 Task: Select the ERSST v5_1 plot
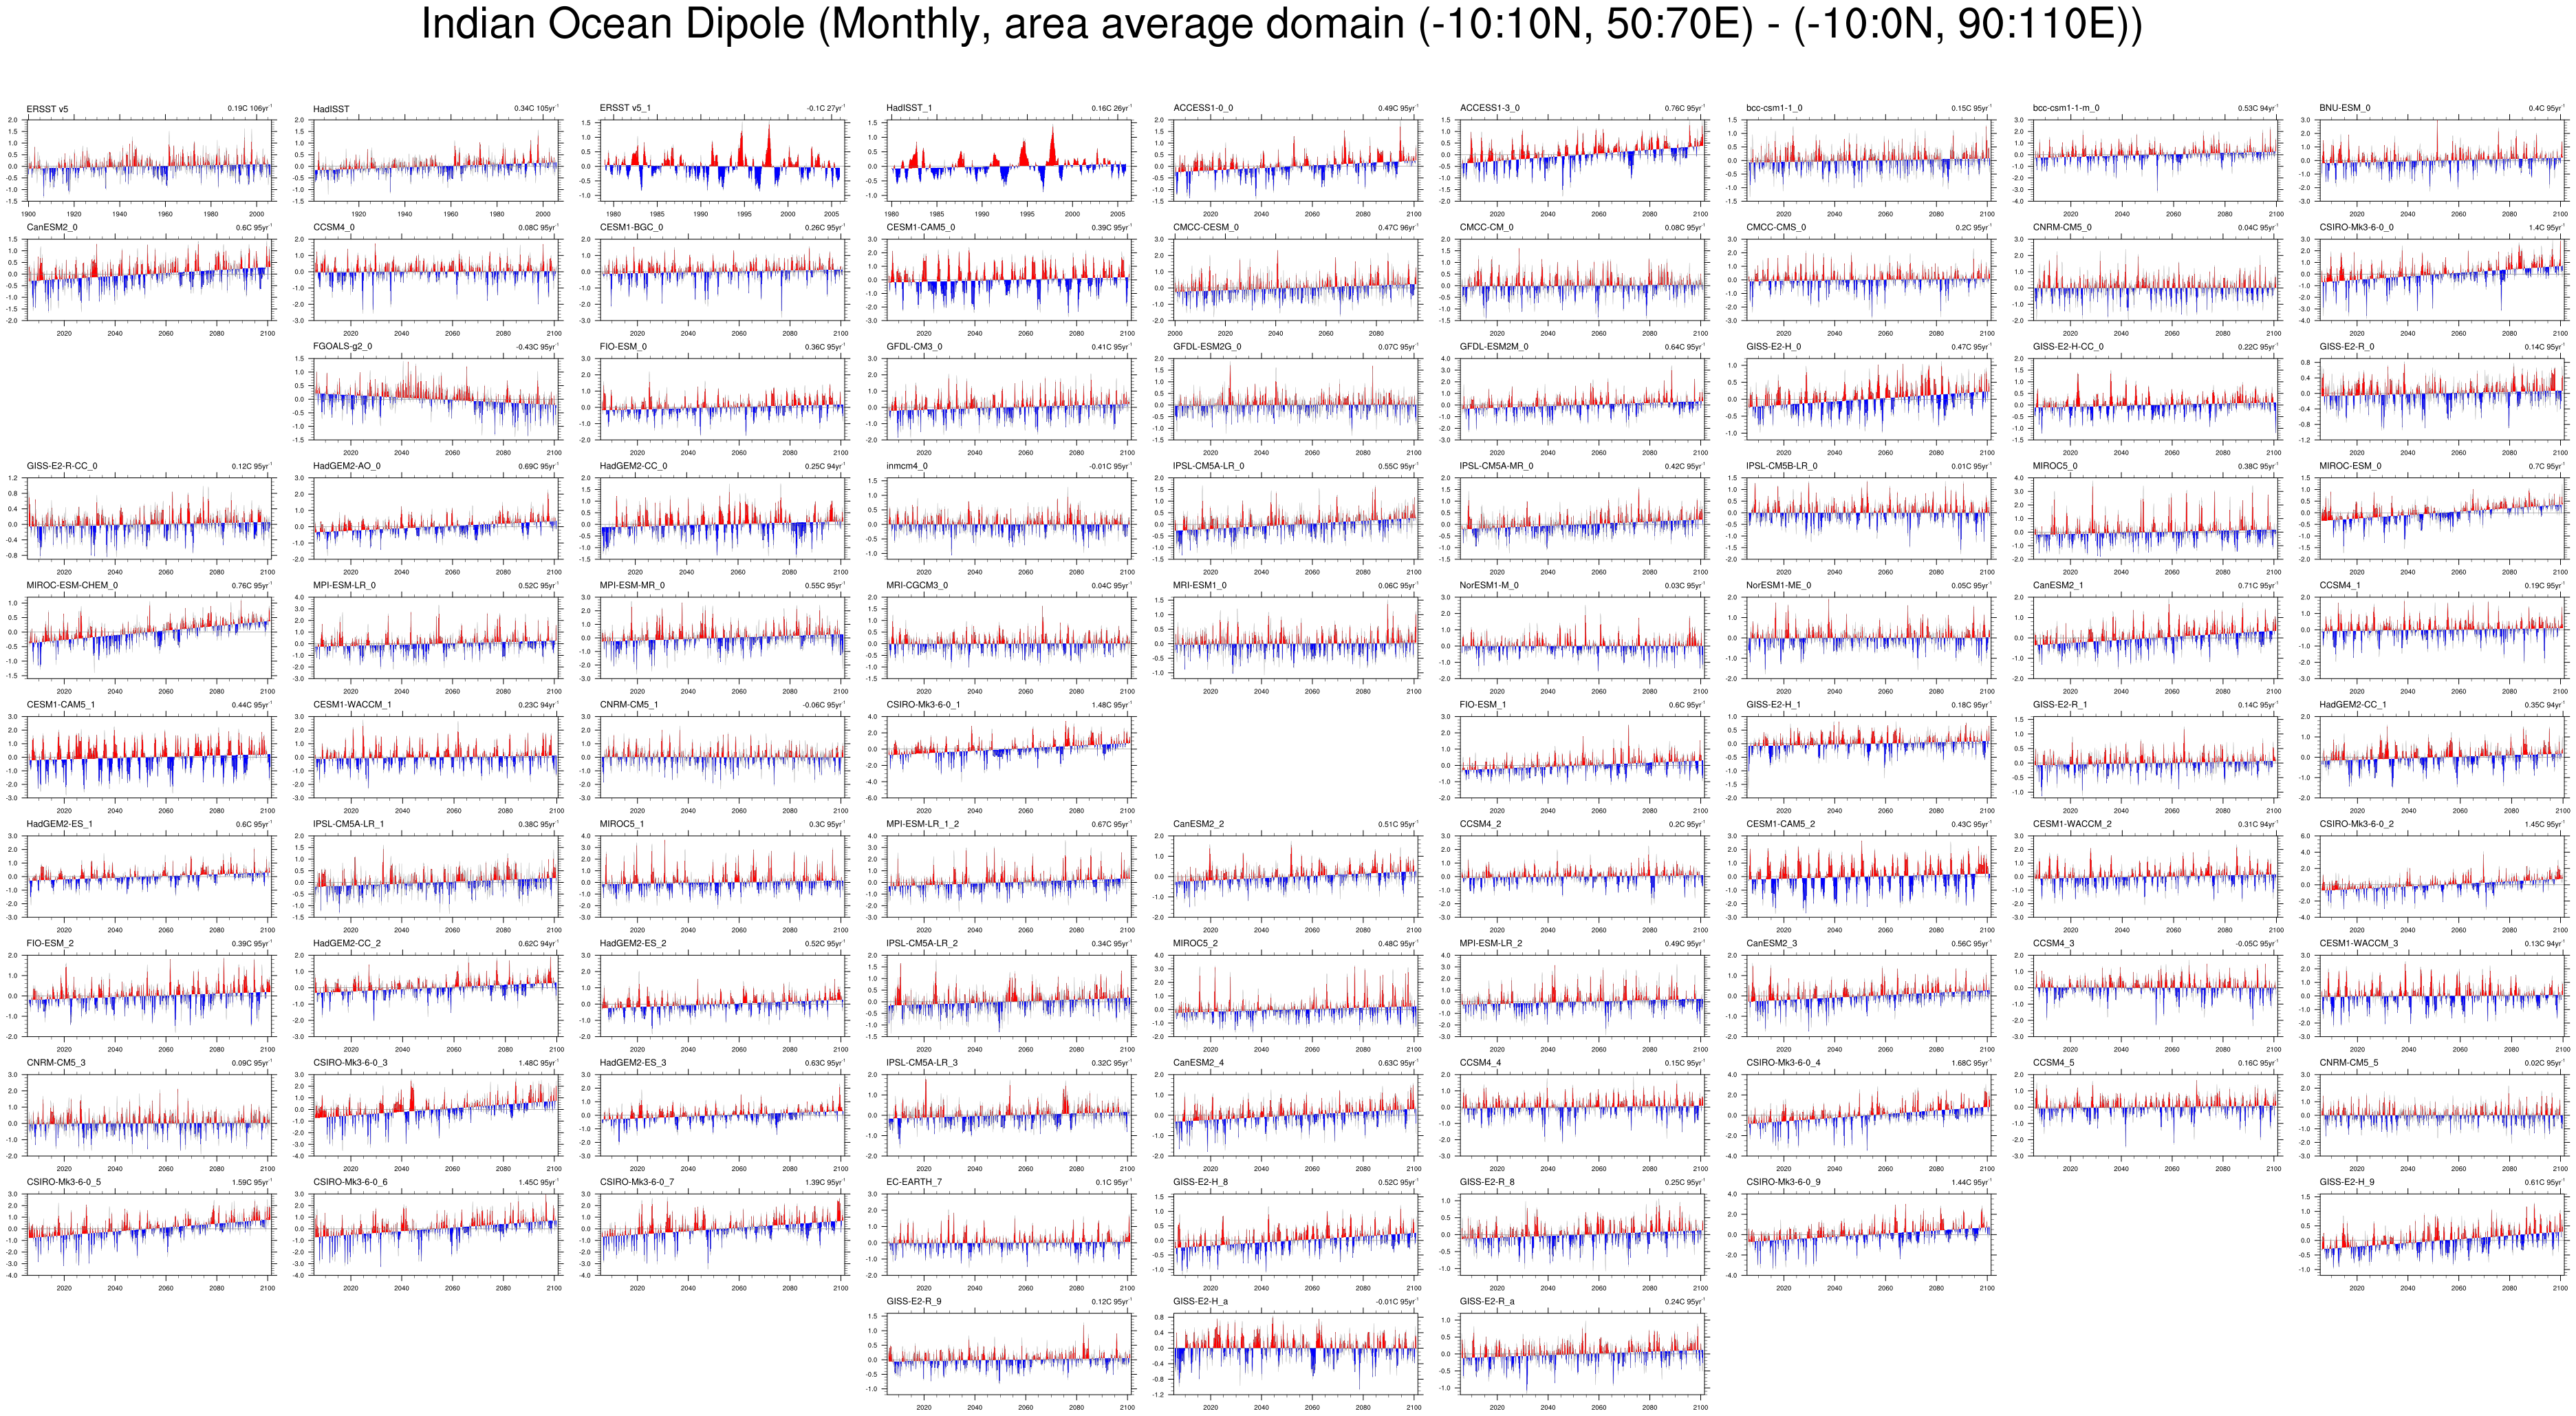click(x=723, y=160)
